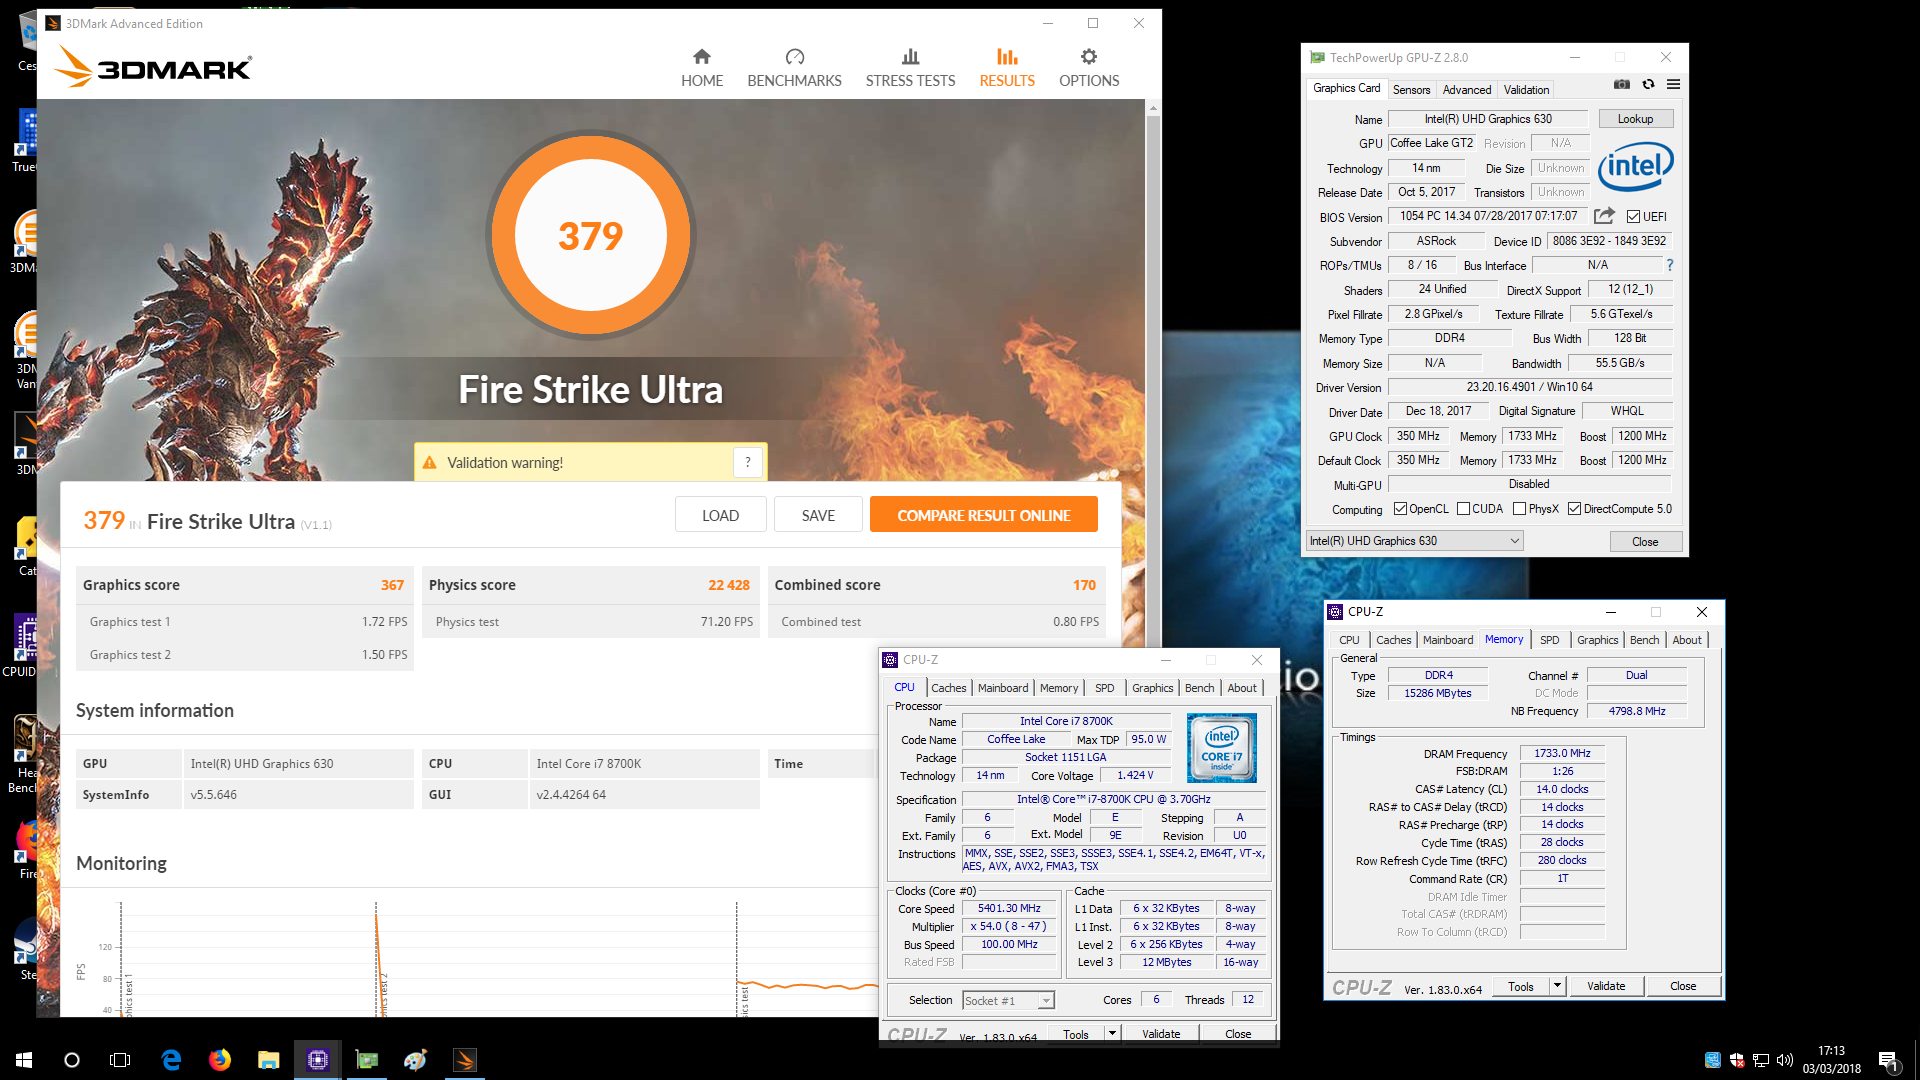Screen dimensions: 1920x1080
Task: Expand the GPU selection dropdown in GPU-Z
Action: (x=1514, y=541)
